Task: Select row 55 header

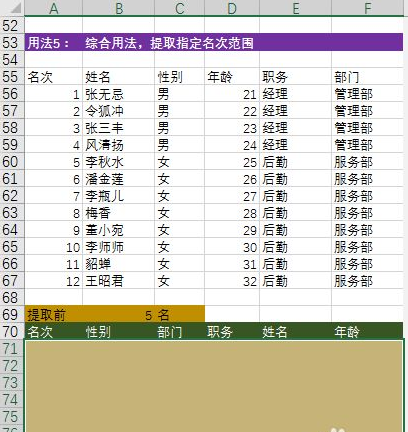Action: pos(12,76)
